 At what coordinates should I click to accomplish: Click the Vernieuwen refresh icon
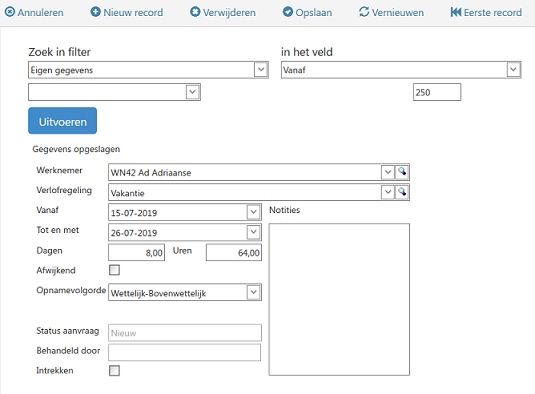(364, 12)
